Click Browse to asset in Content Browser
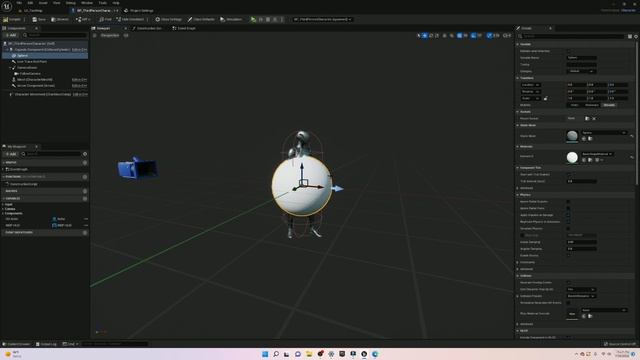 60,19
